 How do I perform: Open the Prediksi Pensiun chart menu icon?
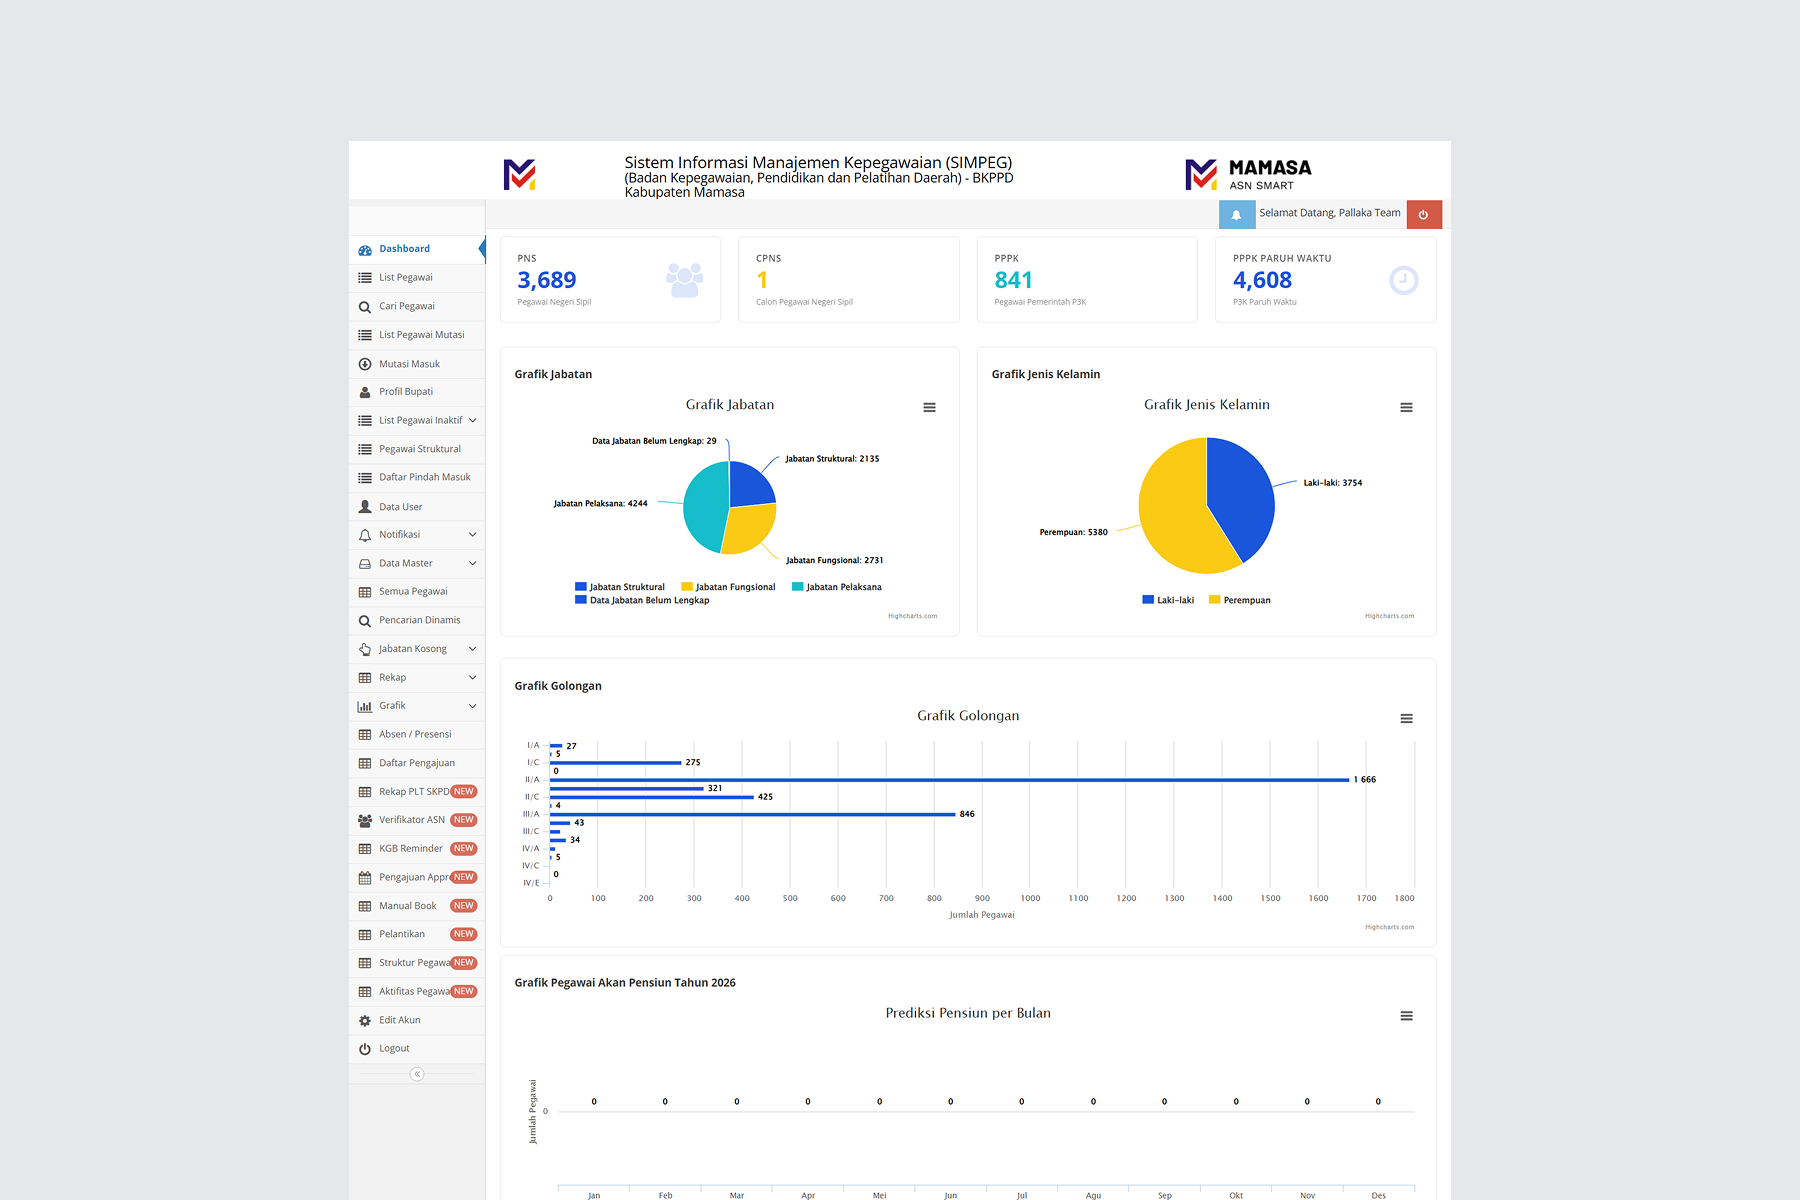(x=1406, y=1015)
